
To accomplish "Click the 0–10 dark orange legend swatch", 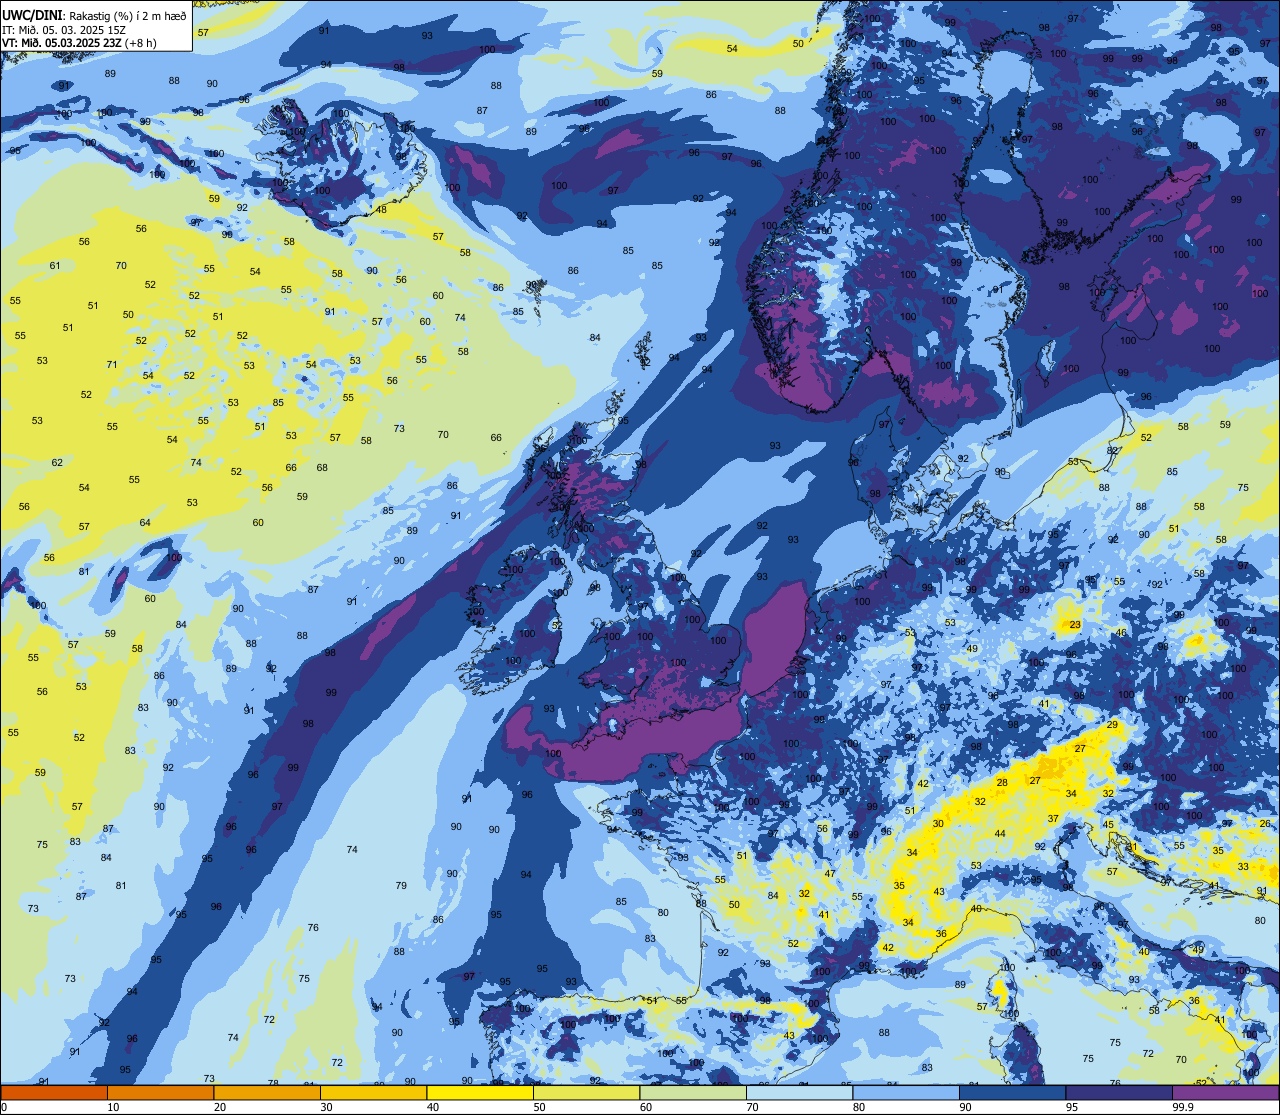I will point(54,1092).
